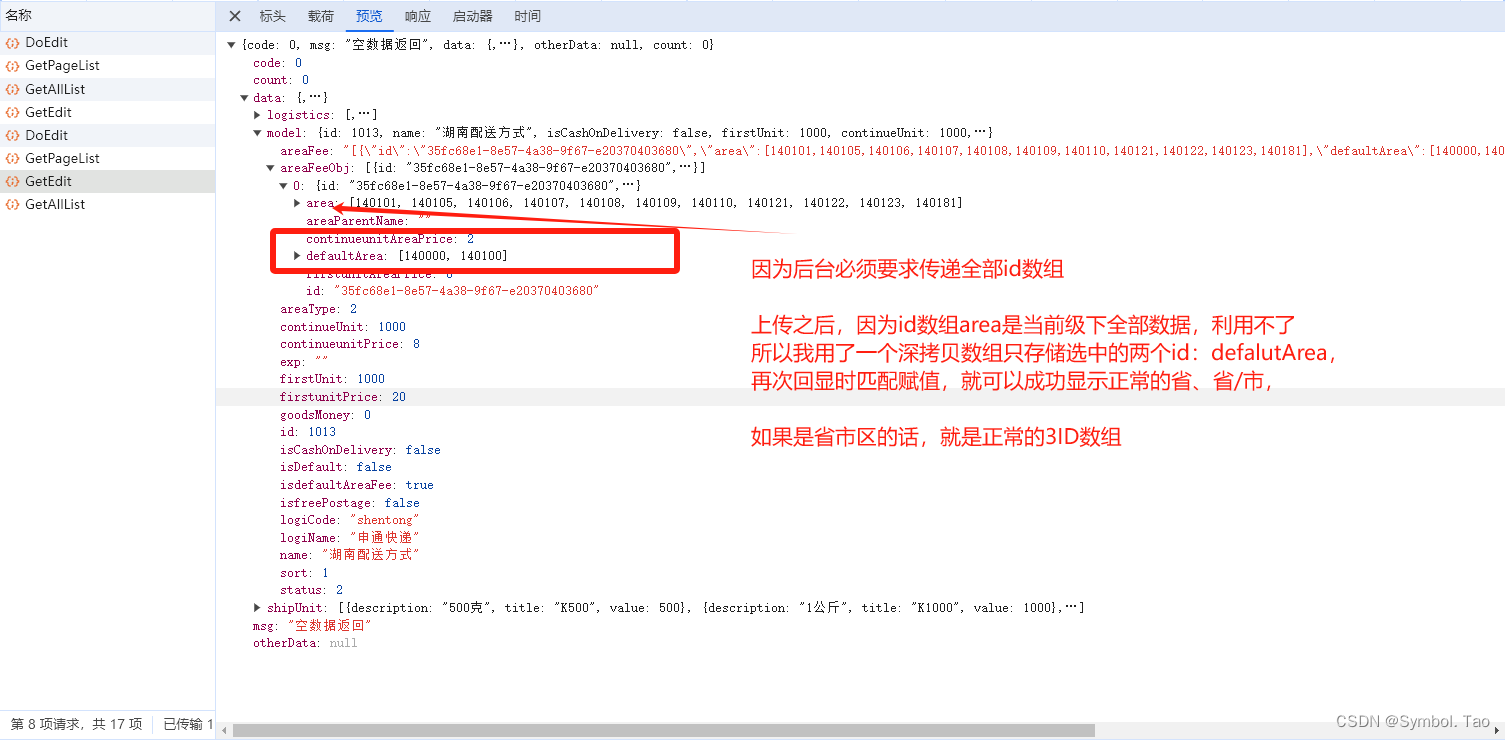
Task: Click the "第 8 项请求，共 17 项" status
Action: 76,724
